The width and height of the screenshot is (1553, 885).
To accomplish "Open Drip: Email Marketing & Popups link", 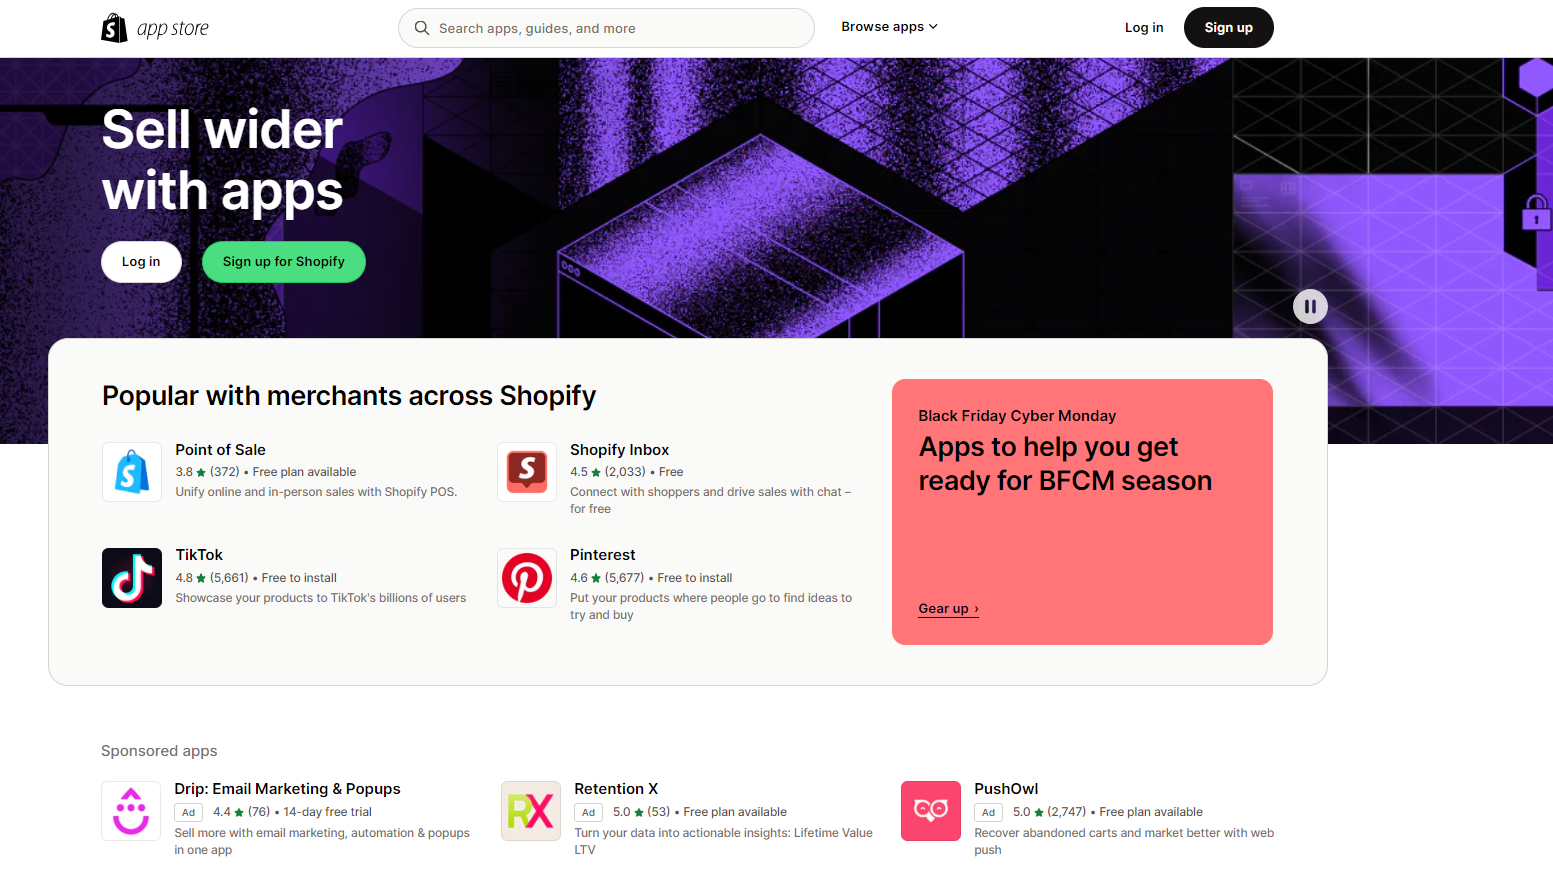I will click(287, 789).
